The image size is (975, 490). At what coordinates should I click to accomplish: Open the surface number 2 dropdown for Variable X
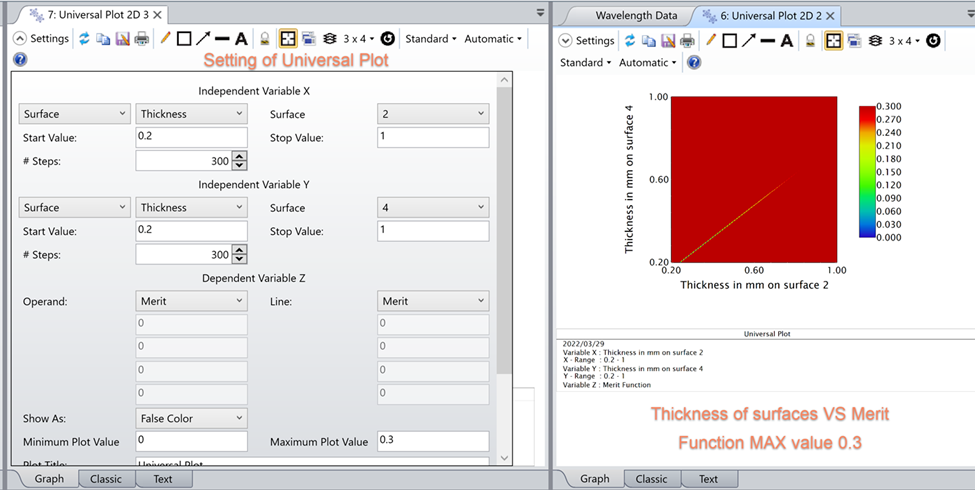tap(433, 114)
